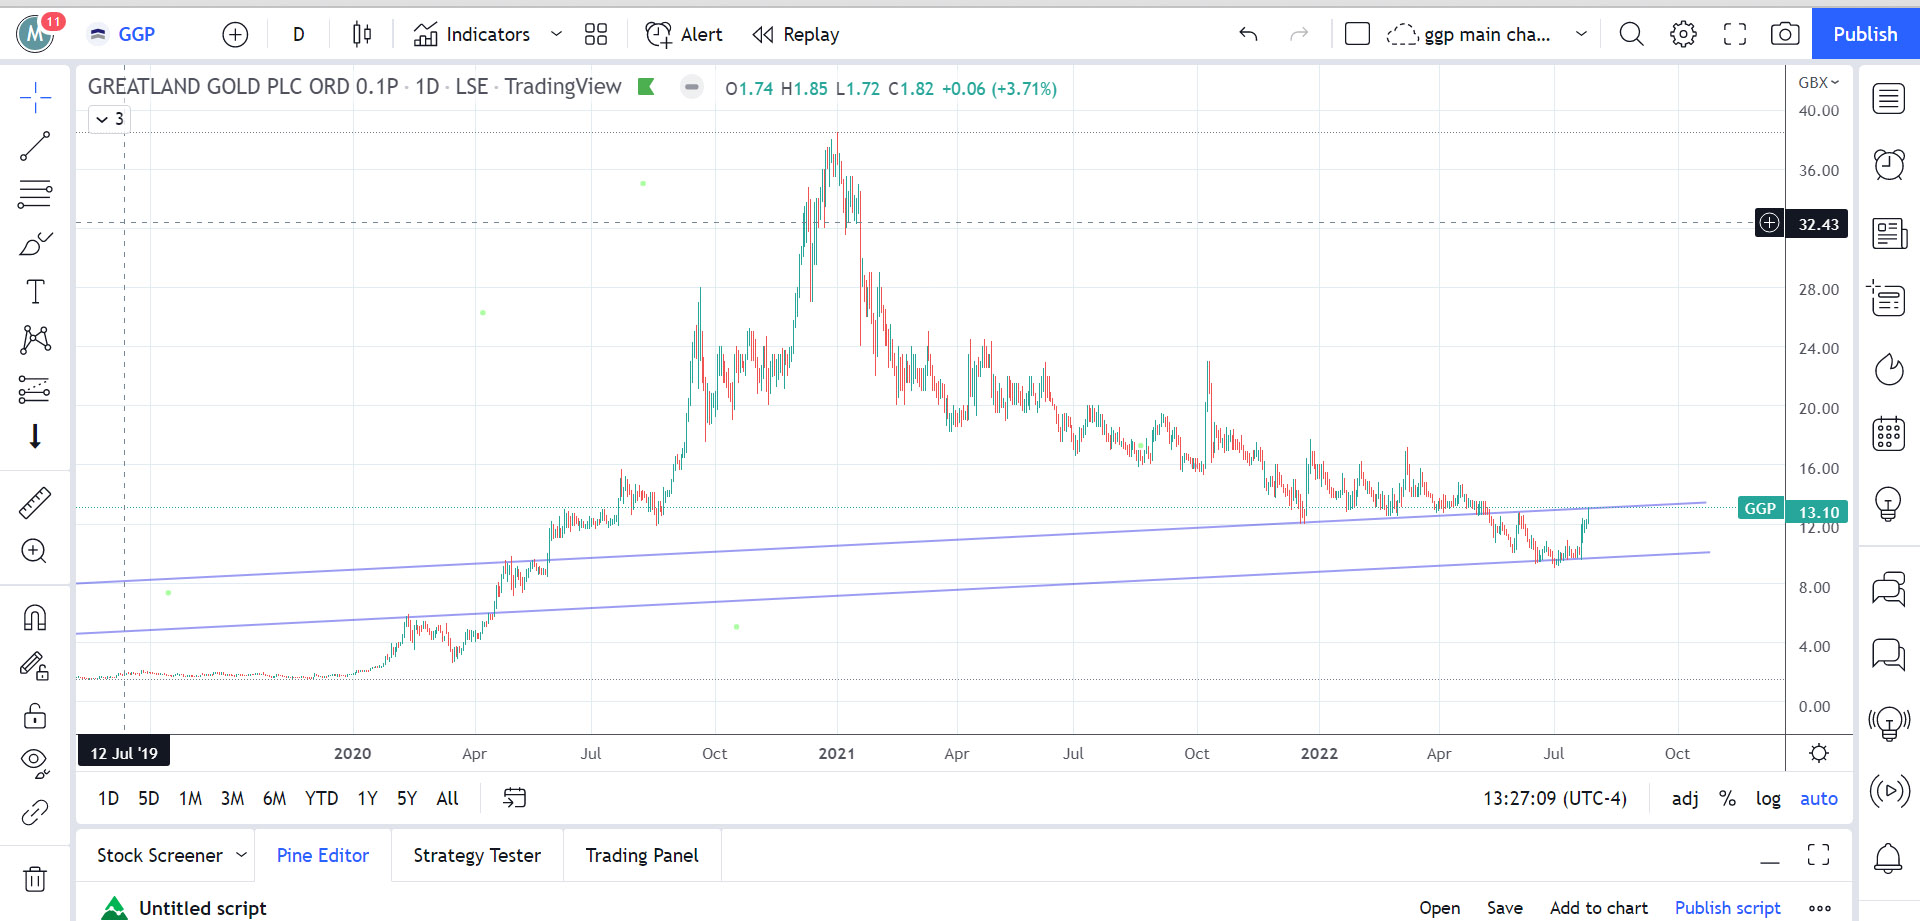Start bar Replay mode
The image size is (1920, 921).
click(x=796, y=34)
